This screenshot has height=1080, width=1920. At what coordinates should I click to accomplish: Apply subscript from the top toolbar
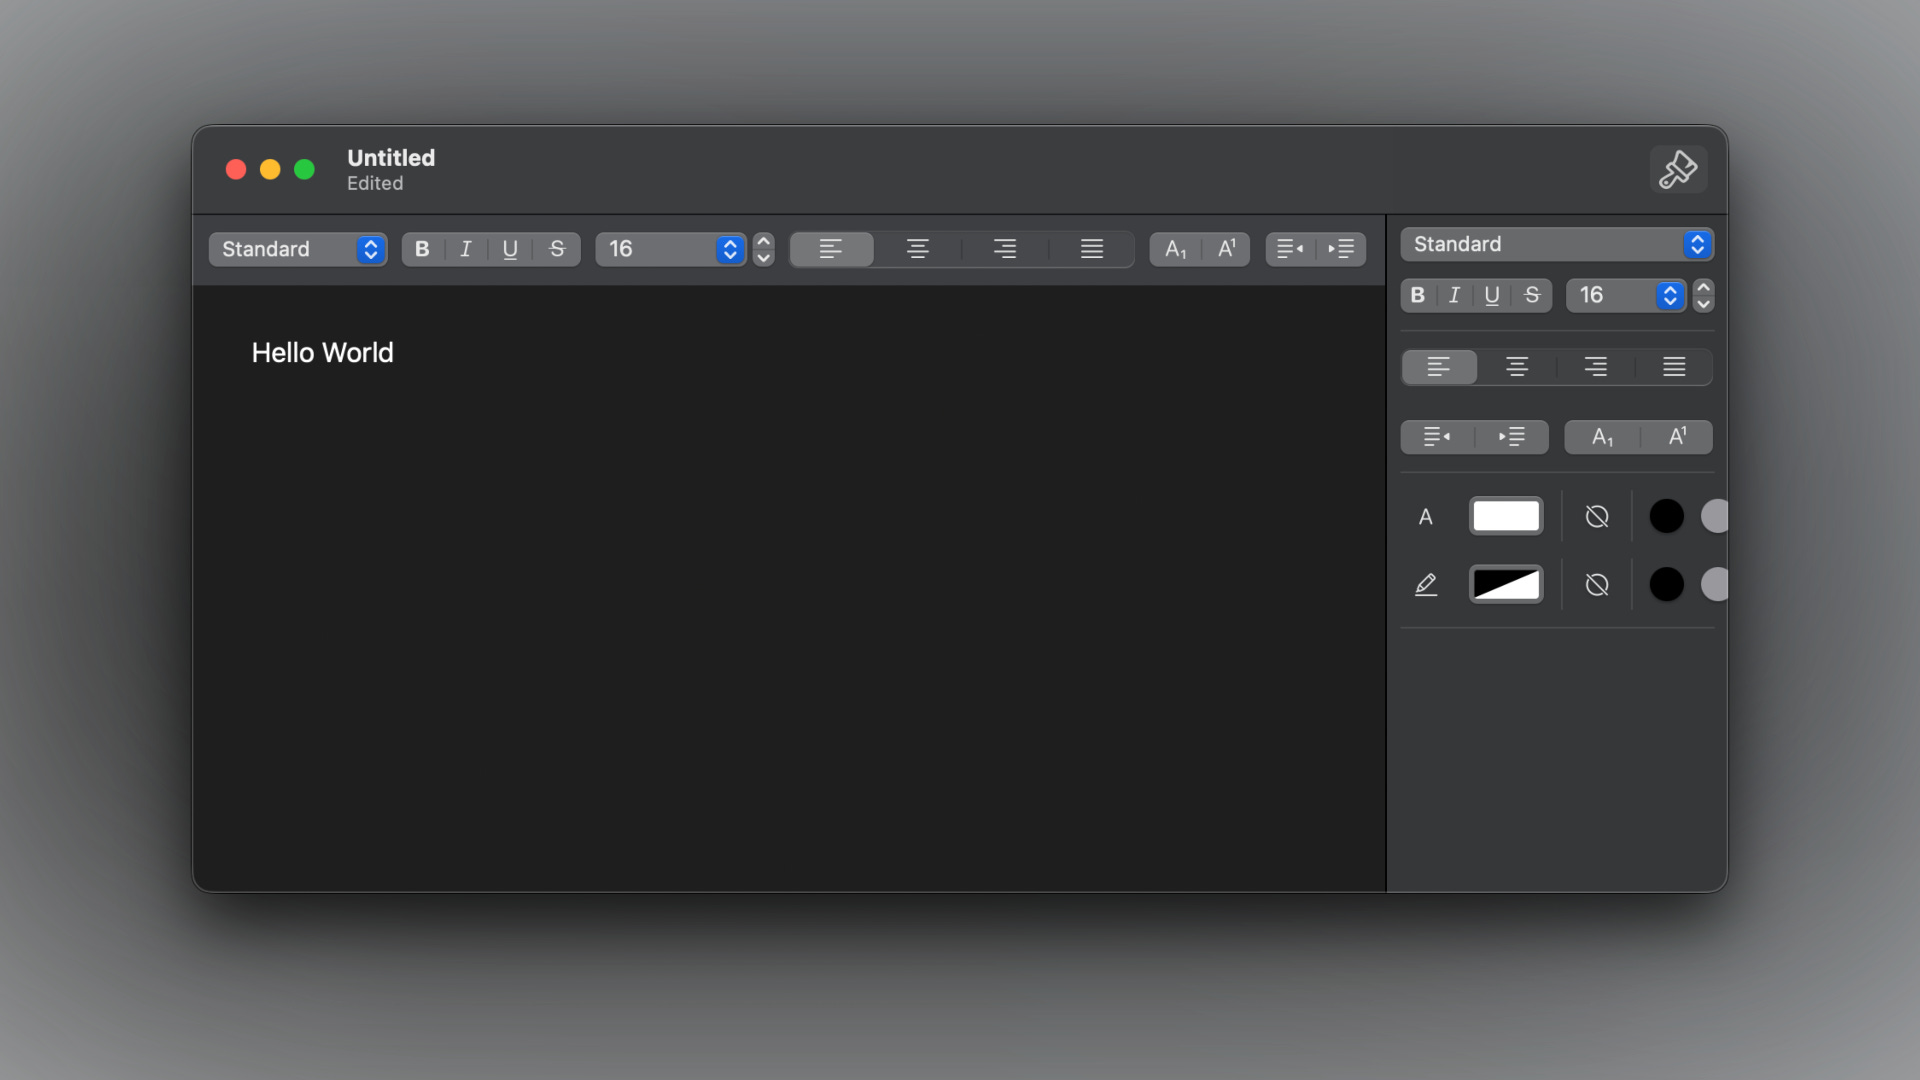1175,249
